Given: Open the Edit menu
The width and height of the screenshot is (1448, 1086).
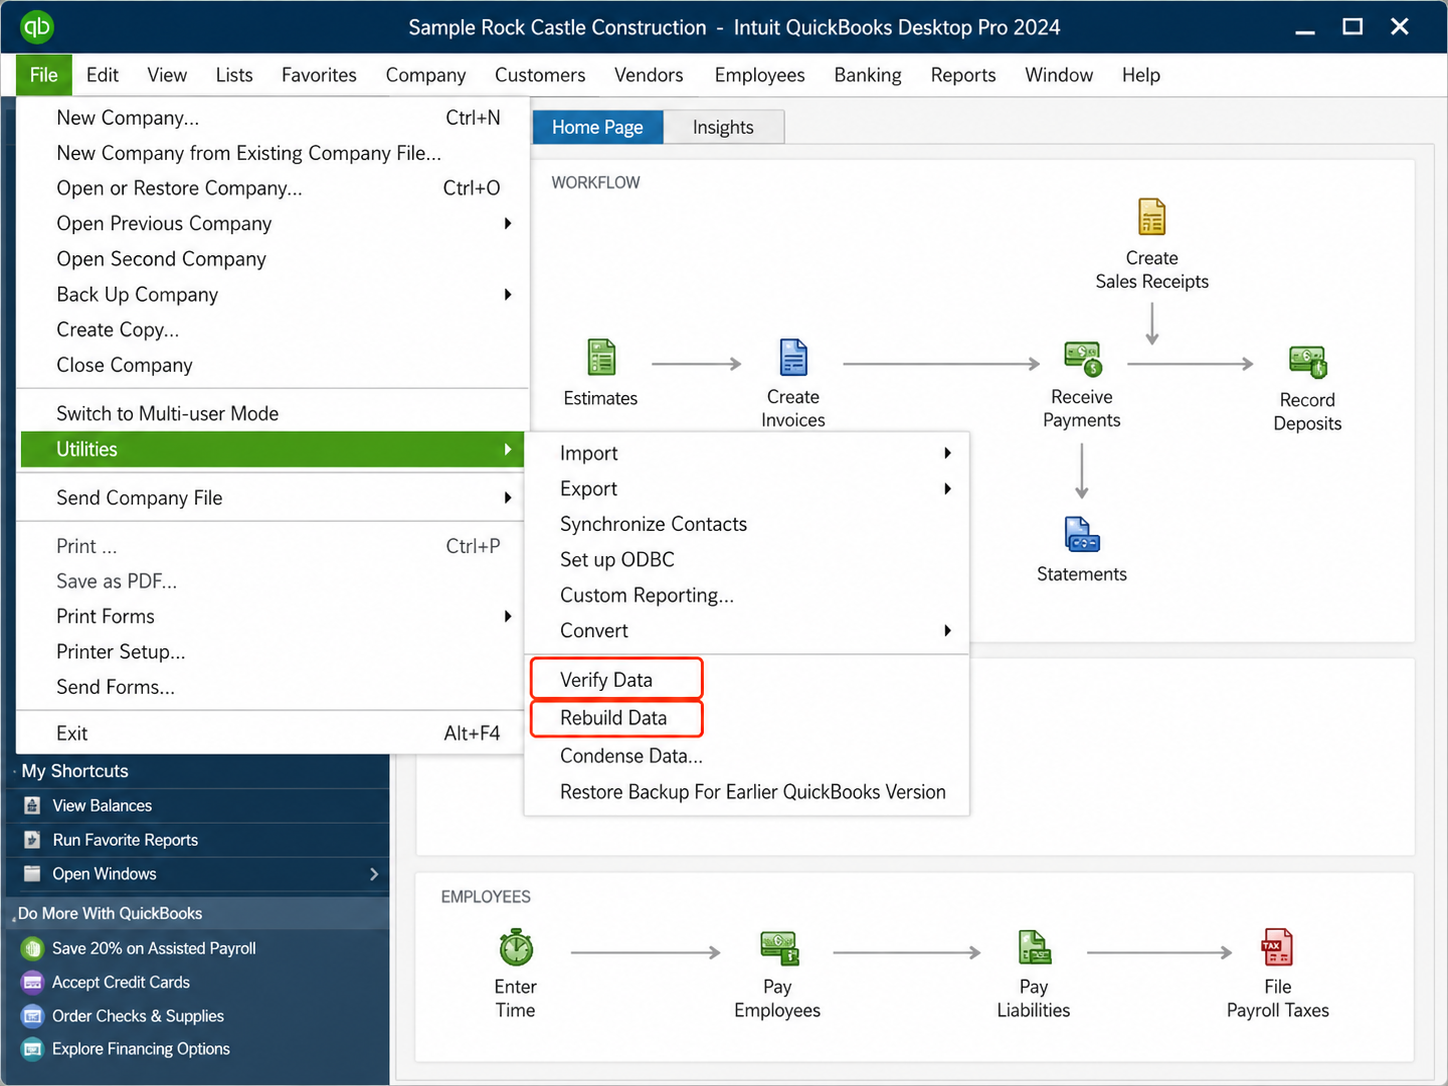Looking at the screenshot, I should (102, 75).
